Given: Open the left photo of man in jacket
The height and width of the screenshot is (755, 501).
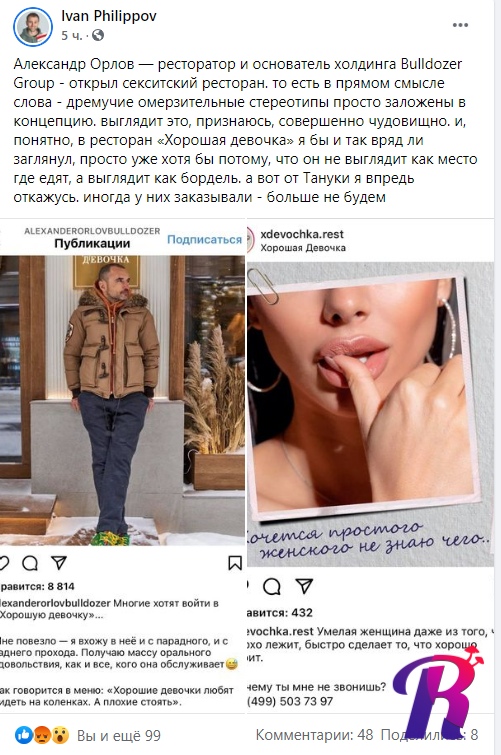Looking at the screenshot, I should (x=122, y=400).
